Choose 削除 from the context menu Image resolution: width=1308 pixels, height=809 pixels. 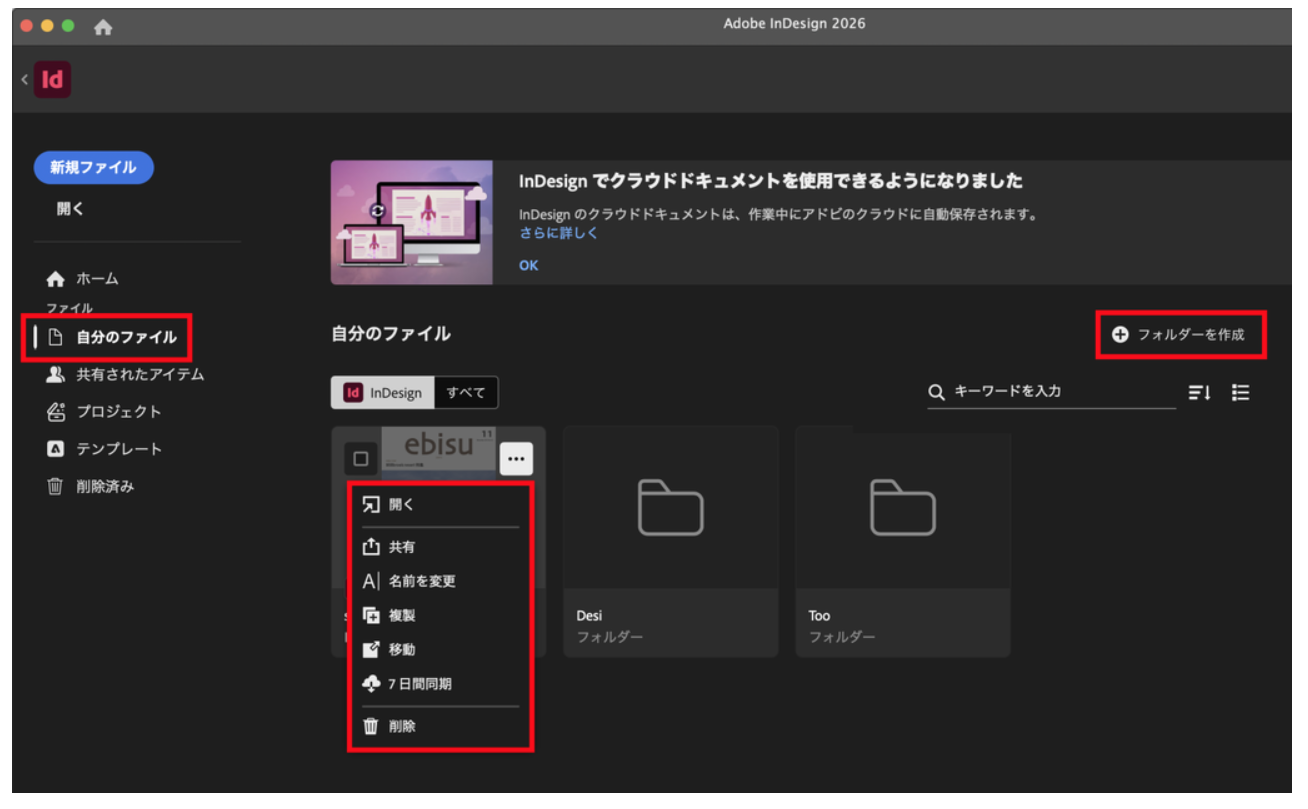(x=402, y=727)
